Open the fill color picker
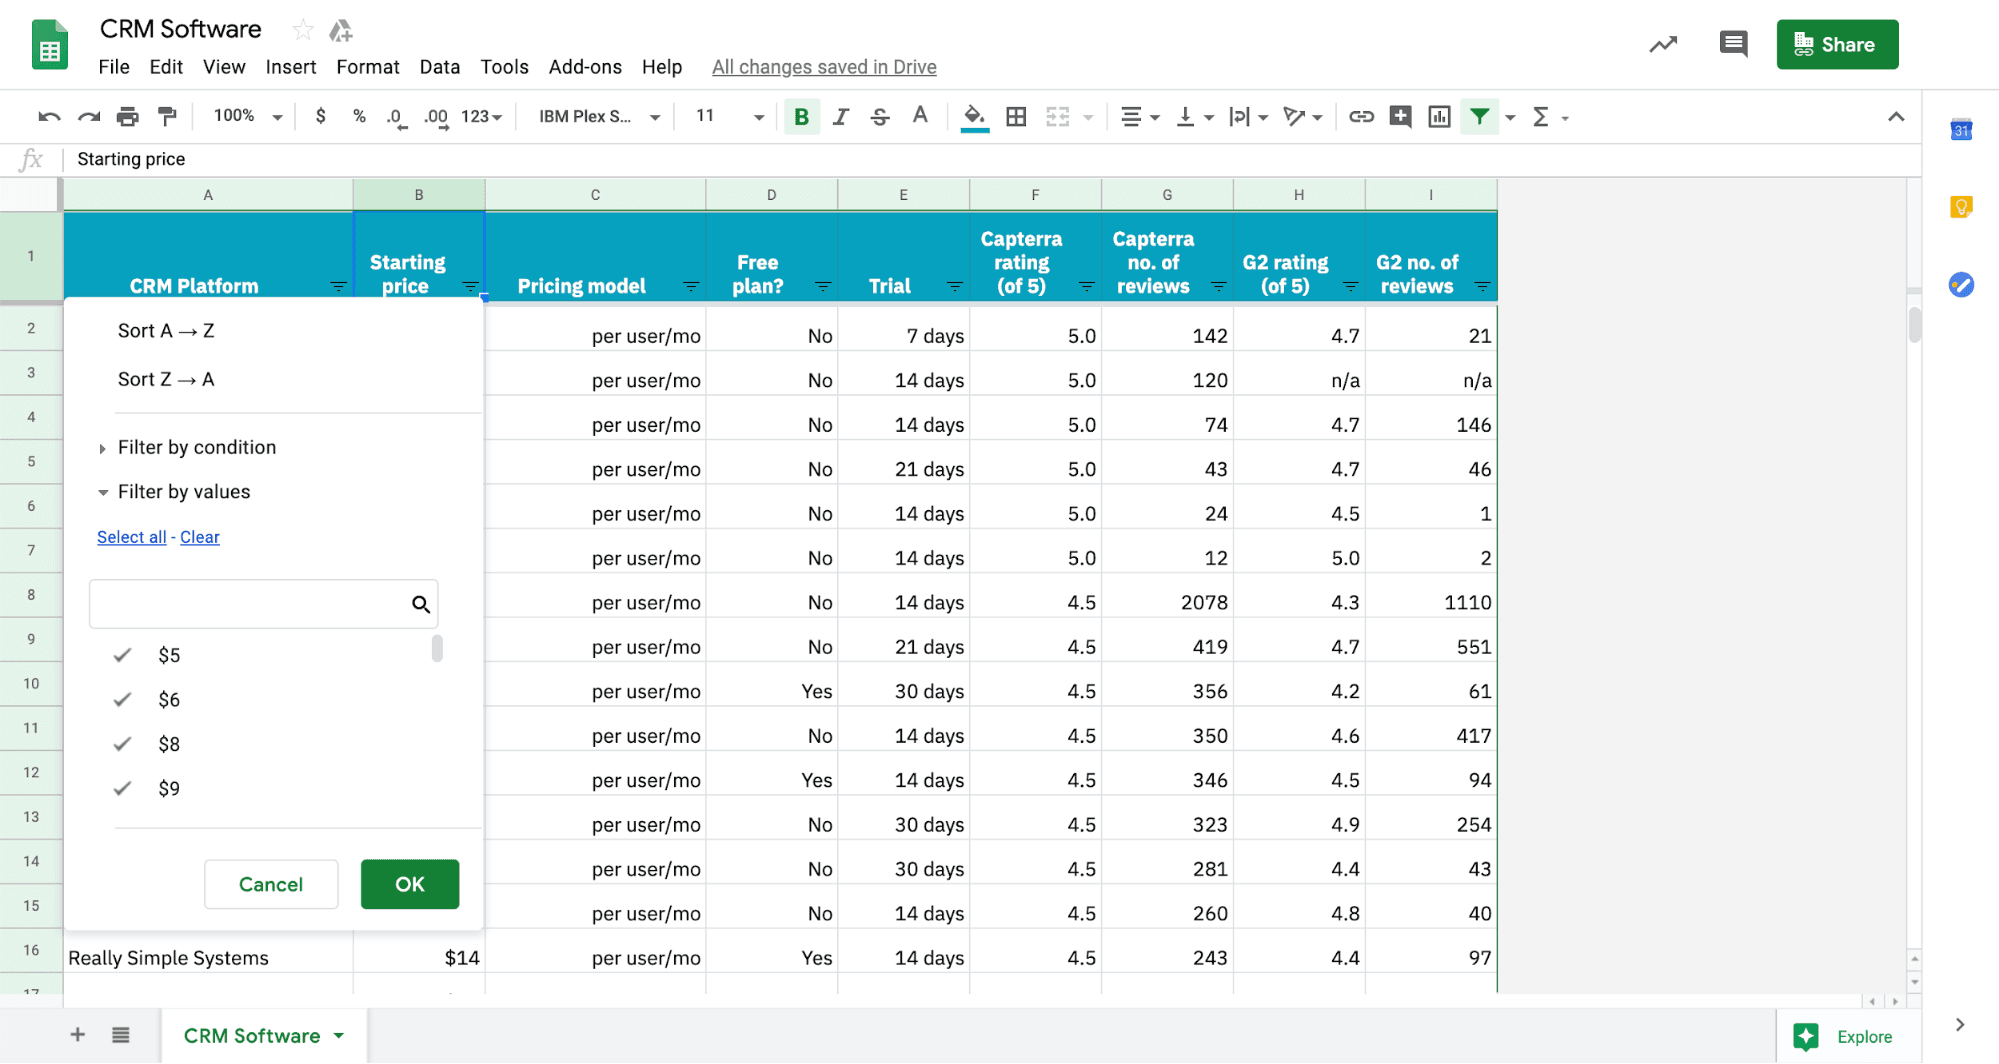 [974, 117]
